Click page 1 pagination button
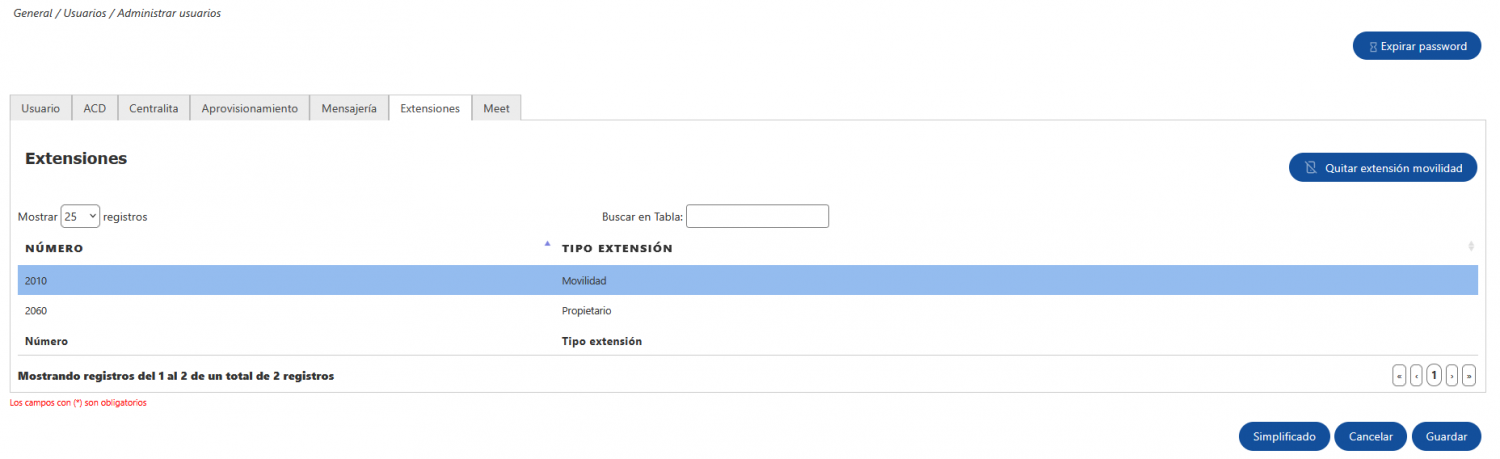The height and width of the screenshot is (459, 1500). click(1434, 376)
